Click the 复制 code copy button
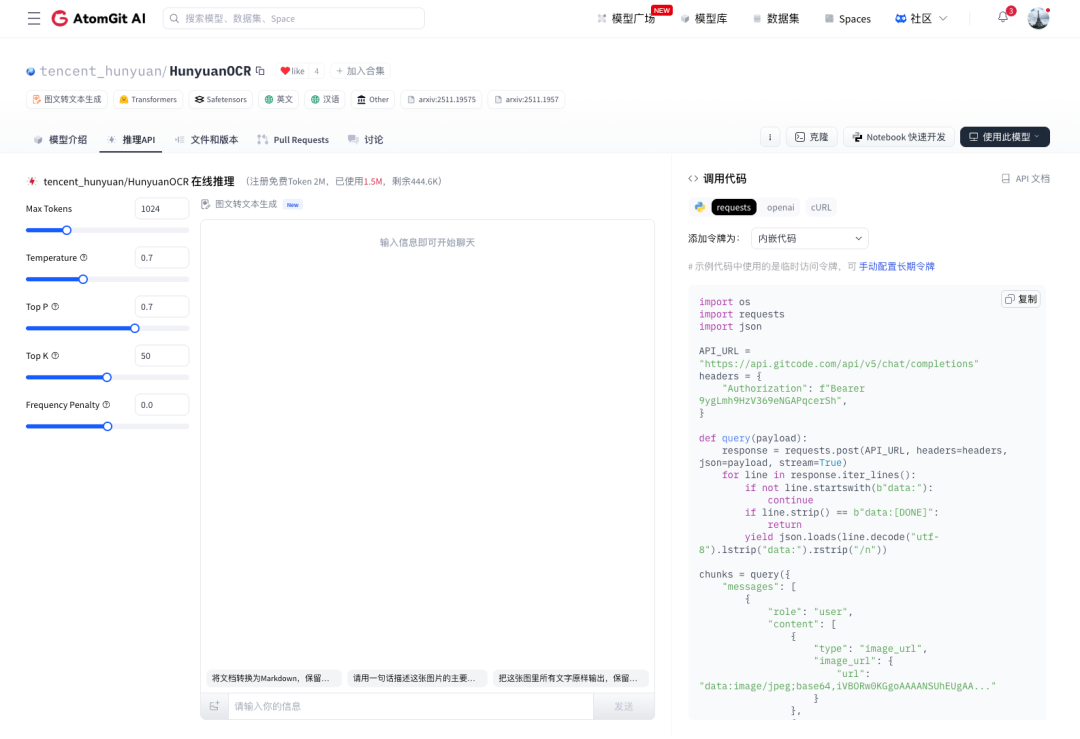 tap(1021, 299)
